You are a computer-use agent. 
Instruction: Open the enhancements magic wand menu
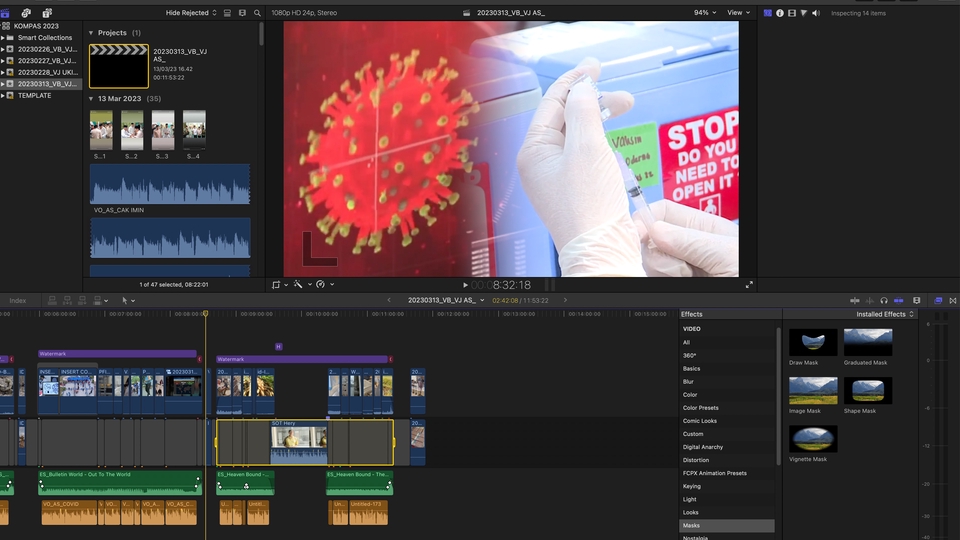tap(301, 285)
